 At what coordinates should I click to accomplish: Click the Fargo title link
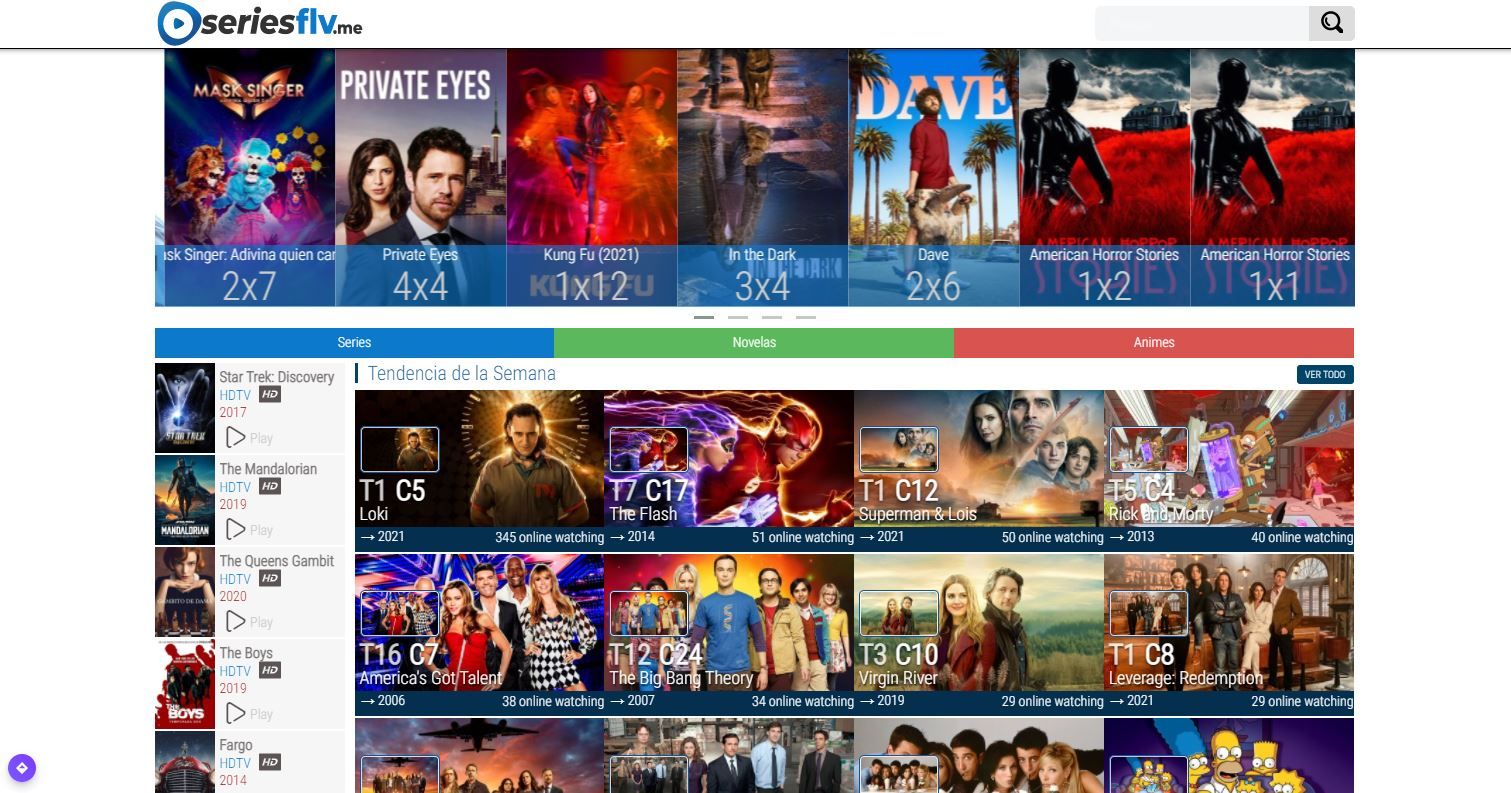[x=236, y=745]
